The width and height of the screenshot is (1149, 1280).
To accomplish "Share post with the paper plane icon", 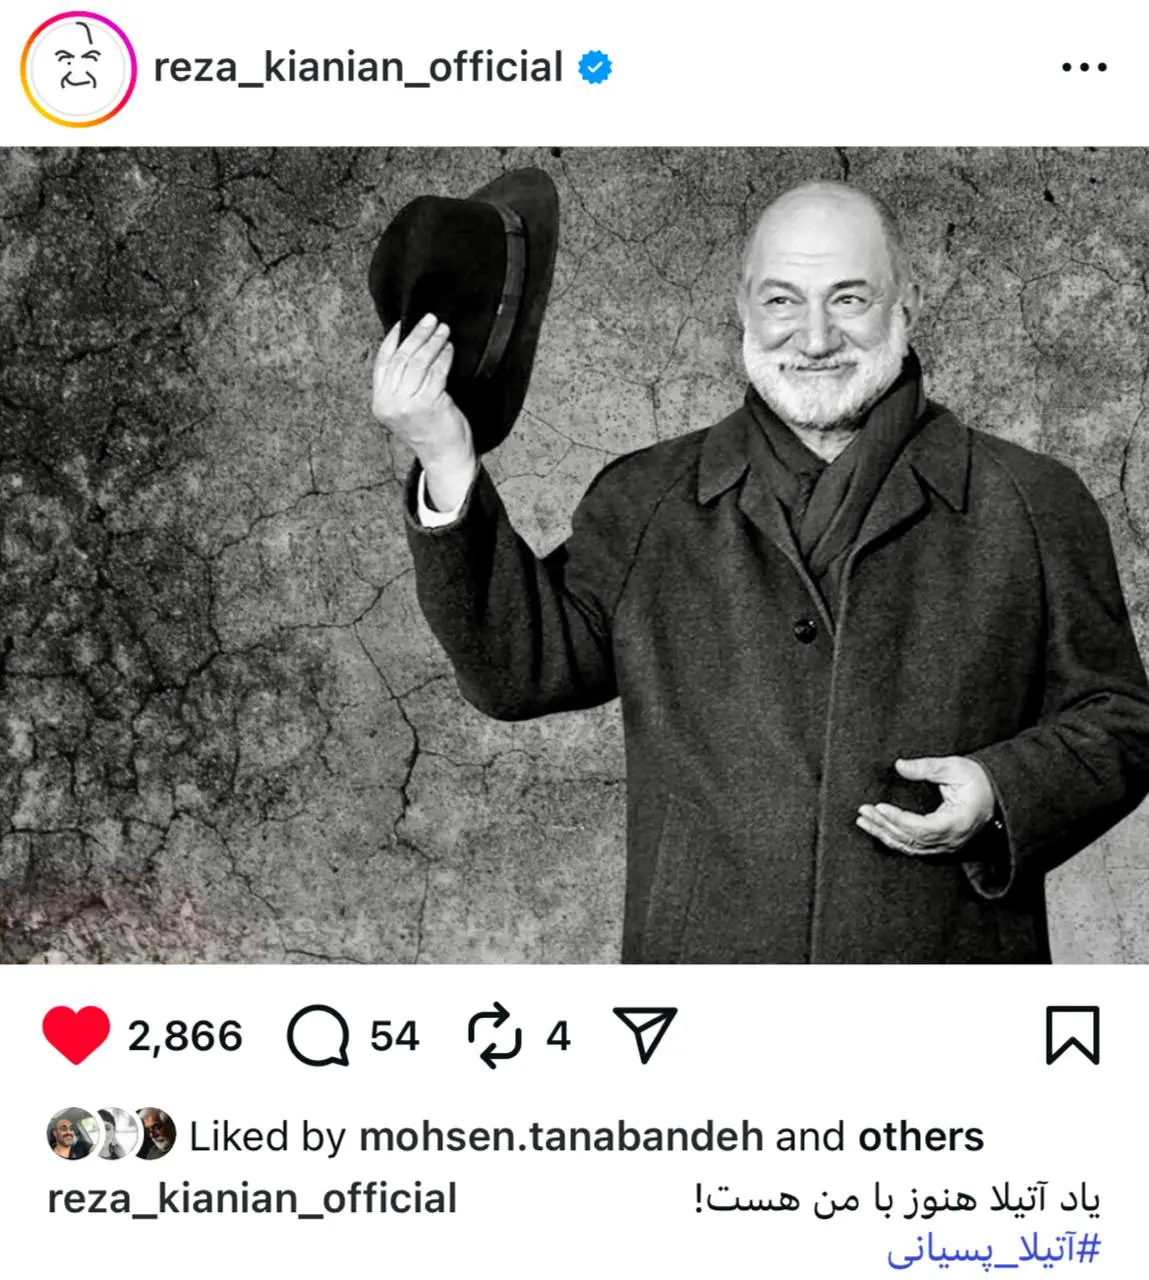I will click(x=645, y=1034).
